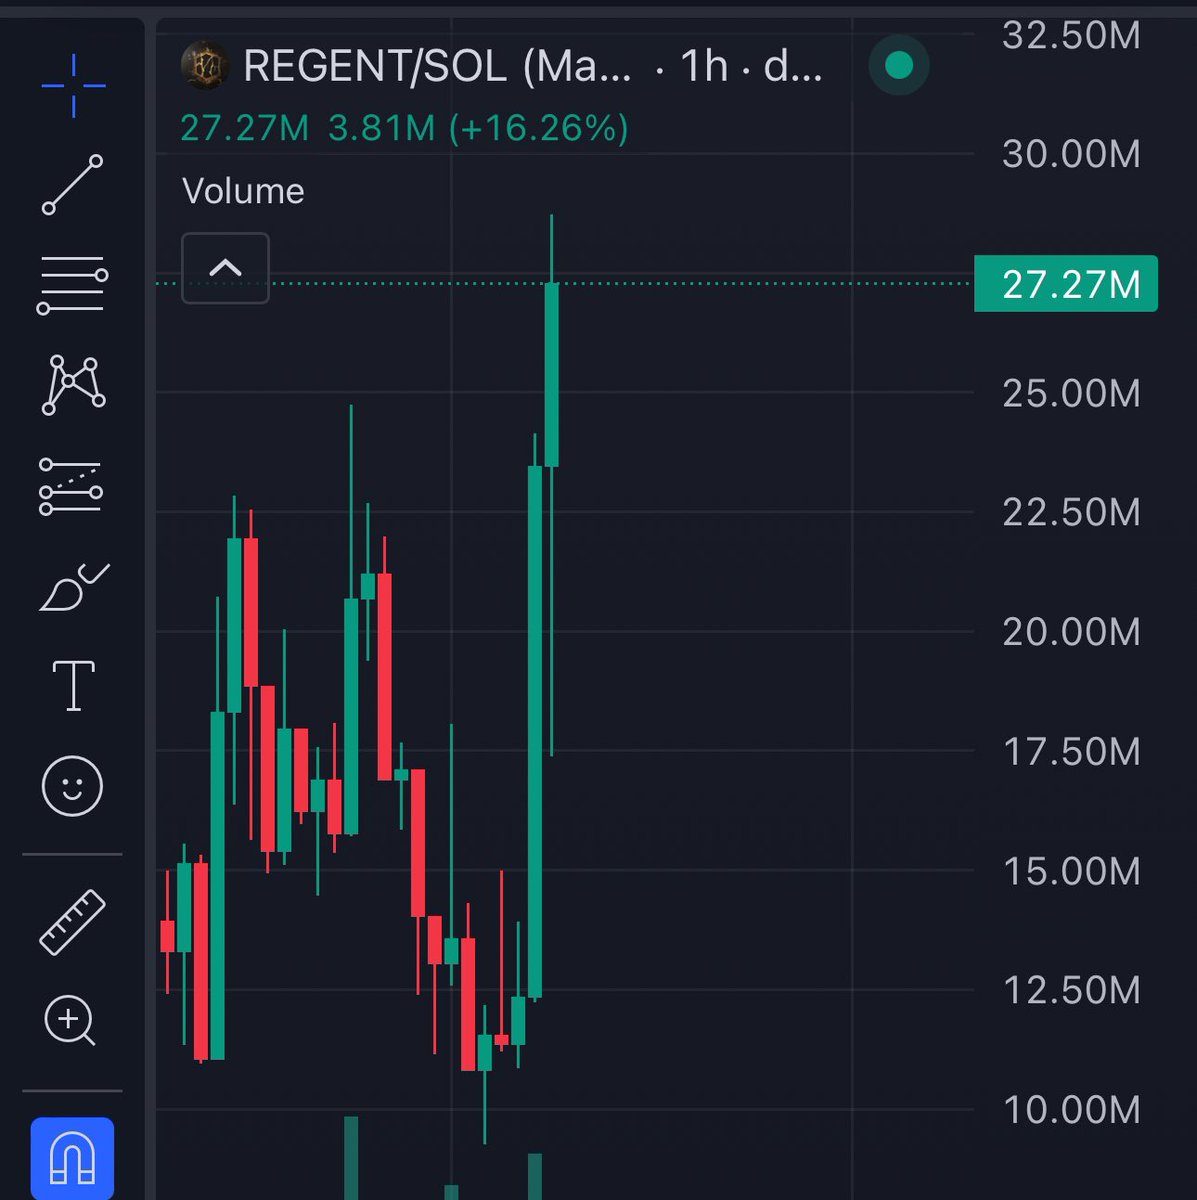Click the 27.27M legend price value
This screenshot has width=1197, height=1200.
click(244, 128)
